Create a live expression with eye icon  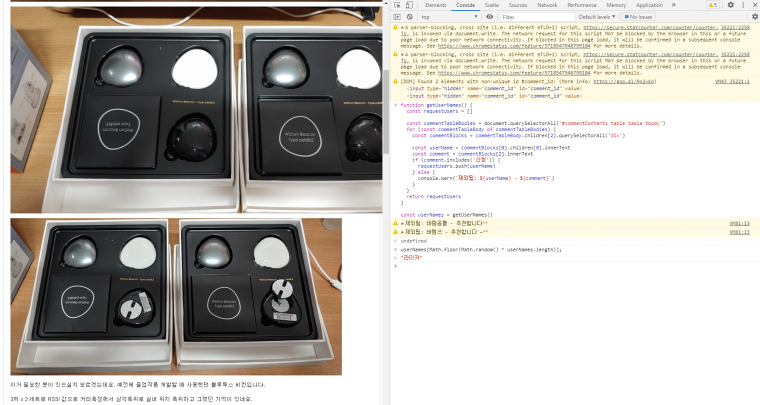pyautogui.click(x=490, y=16)
